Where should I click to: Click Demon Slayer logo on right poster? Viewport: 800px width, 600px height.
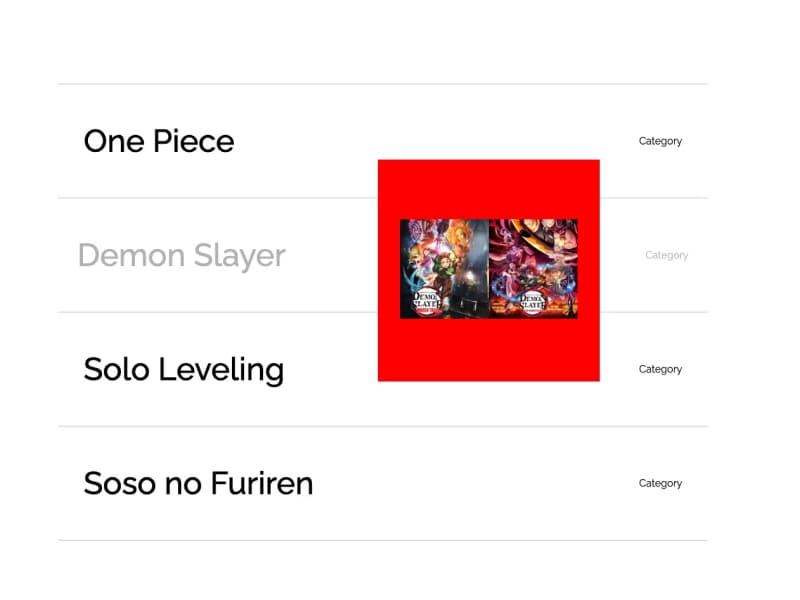pos(531,300)
